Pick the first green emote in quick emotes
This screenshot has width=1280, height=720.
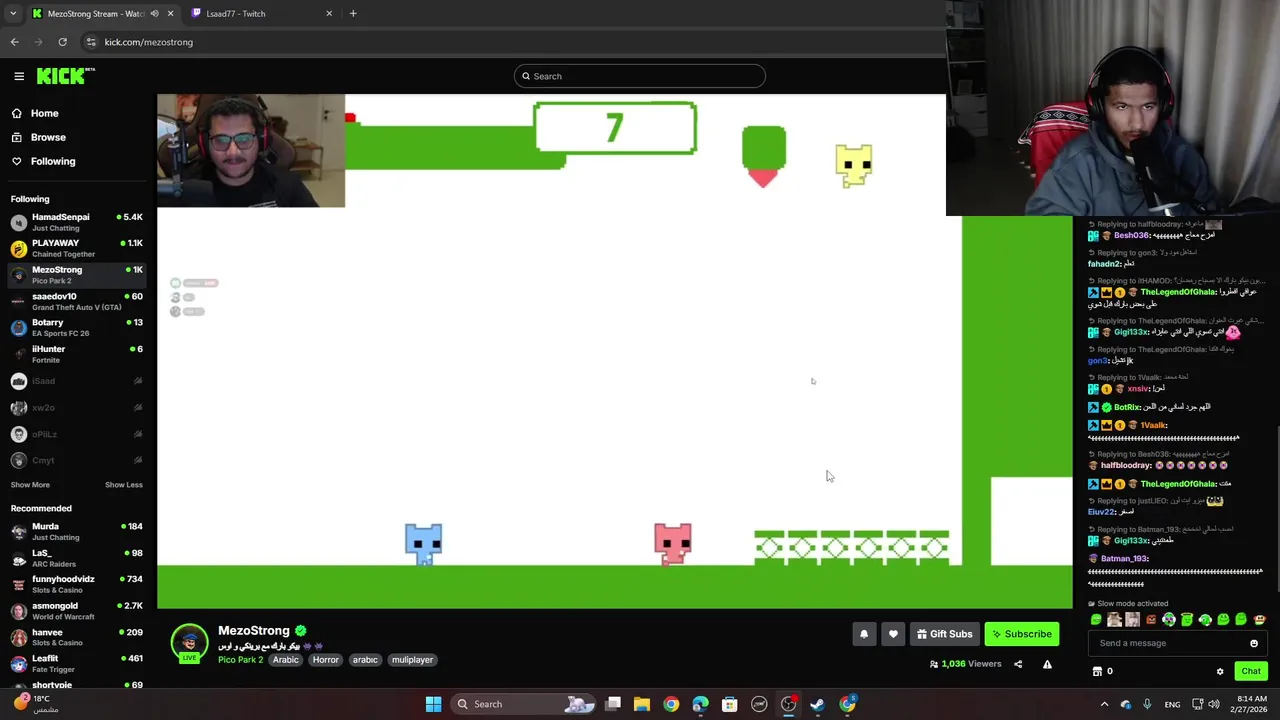tap(1096, 620)
